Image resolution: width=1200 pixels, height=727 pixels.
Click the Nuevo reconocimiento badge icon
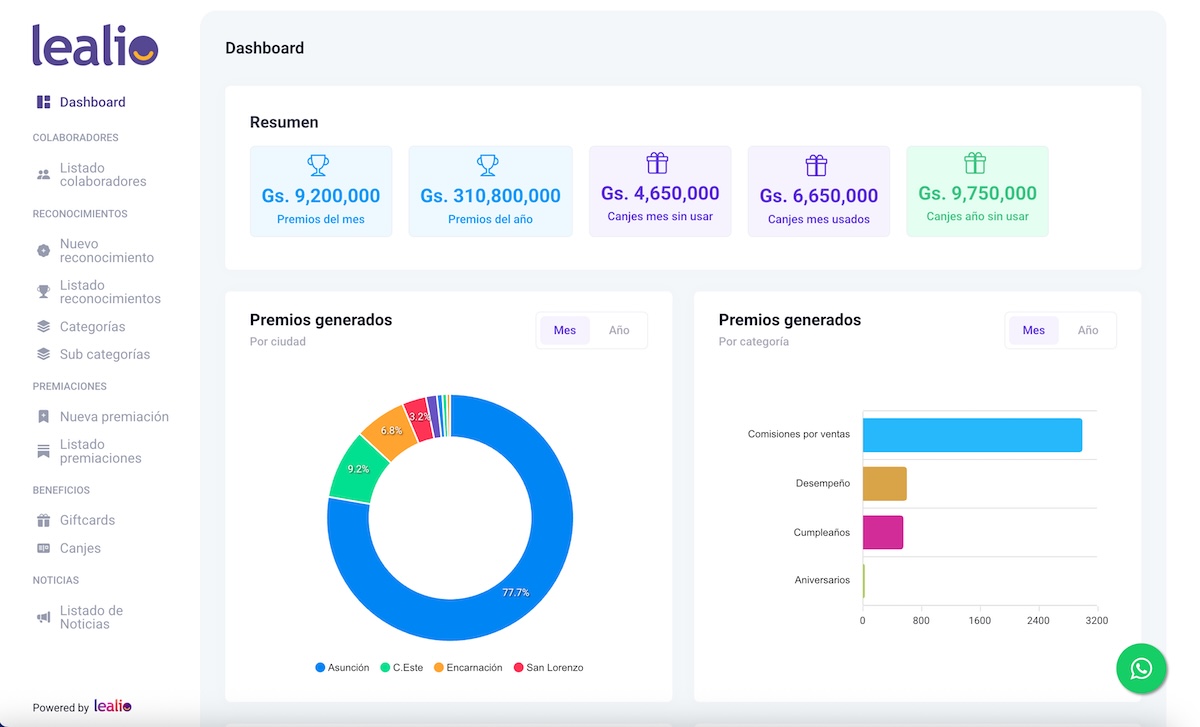point(43,251)
